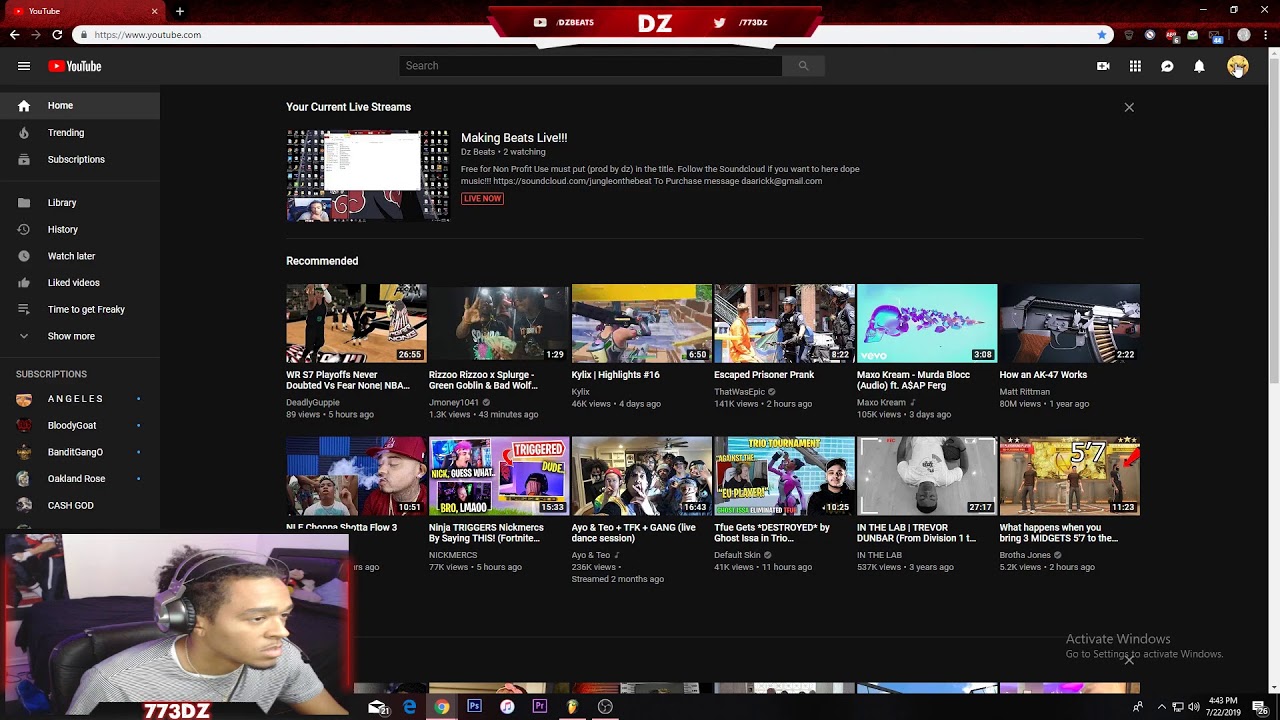Click the ThatWasEpic channel name
Viewport: 1280px width, 720px height.
click(739, 392)
